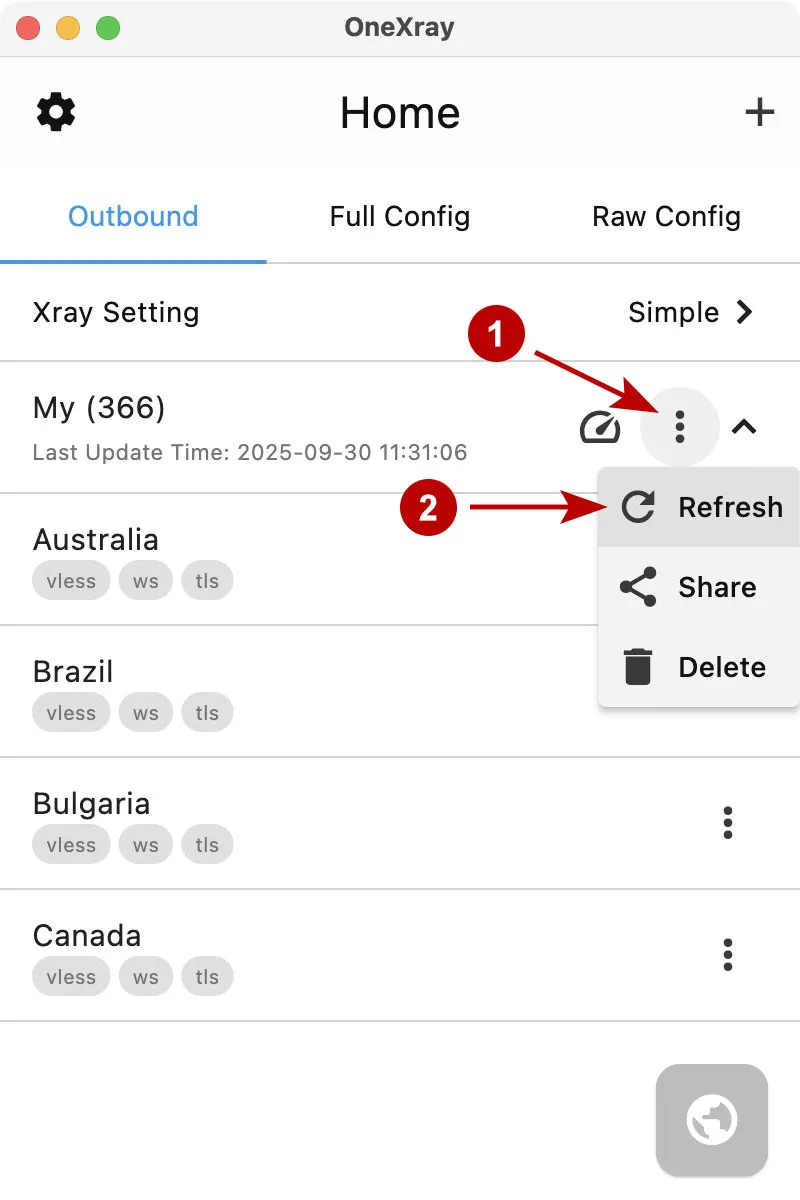Viewport: 800px width, 1200px height.
Task: Open the Xray Setting Simple chevron
Action: pos(744,313)
